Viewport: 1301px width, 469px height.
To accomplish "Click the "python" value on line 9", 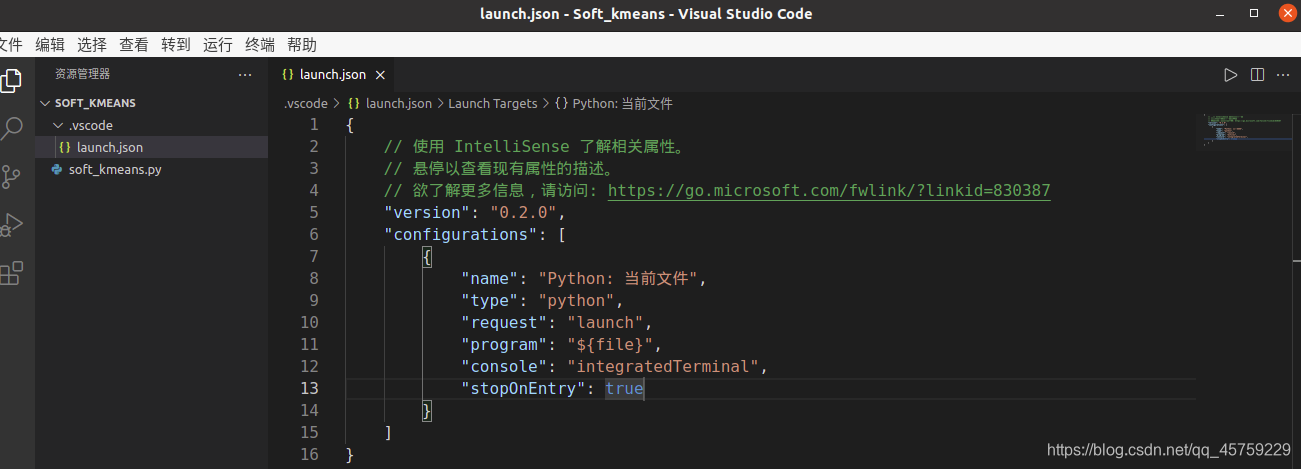I will 576,300.
